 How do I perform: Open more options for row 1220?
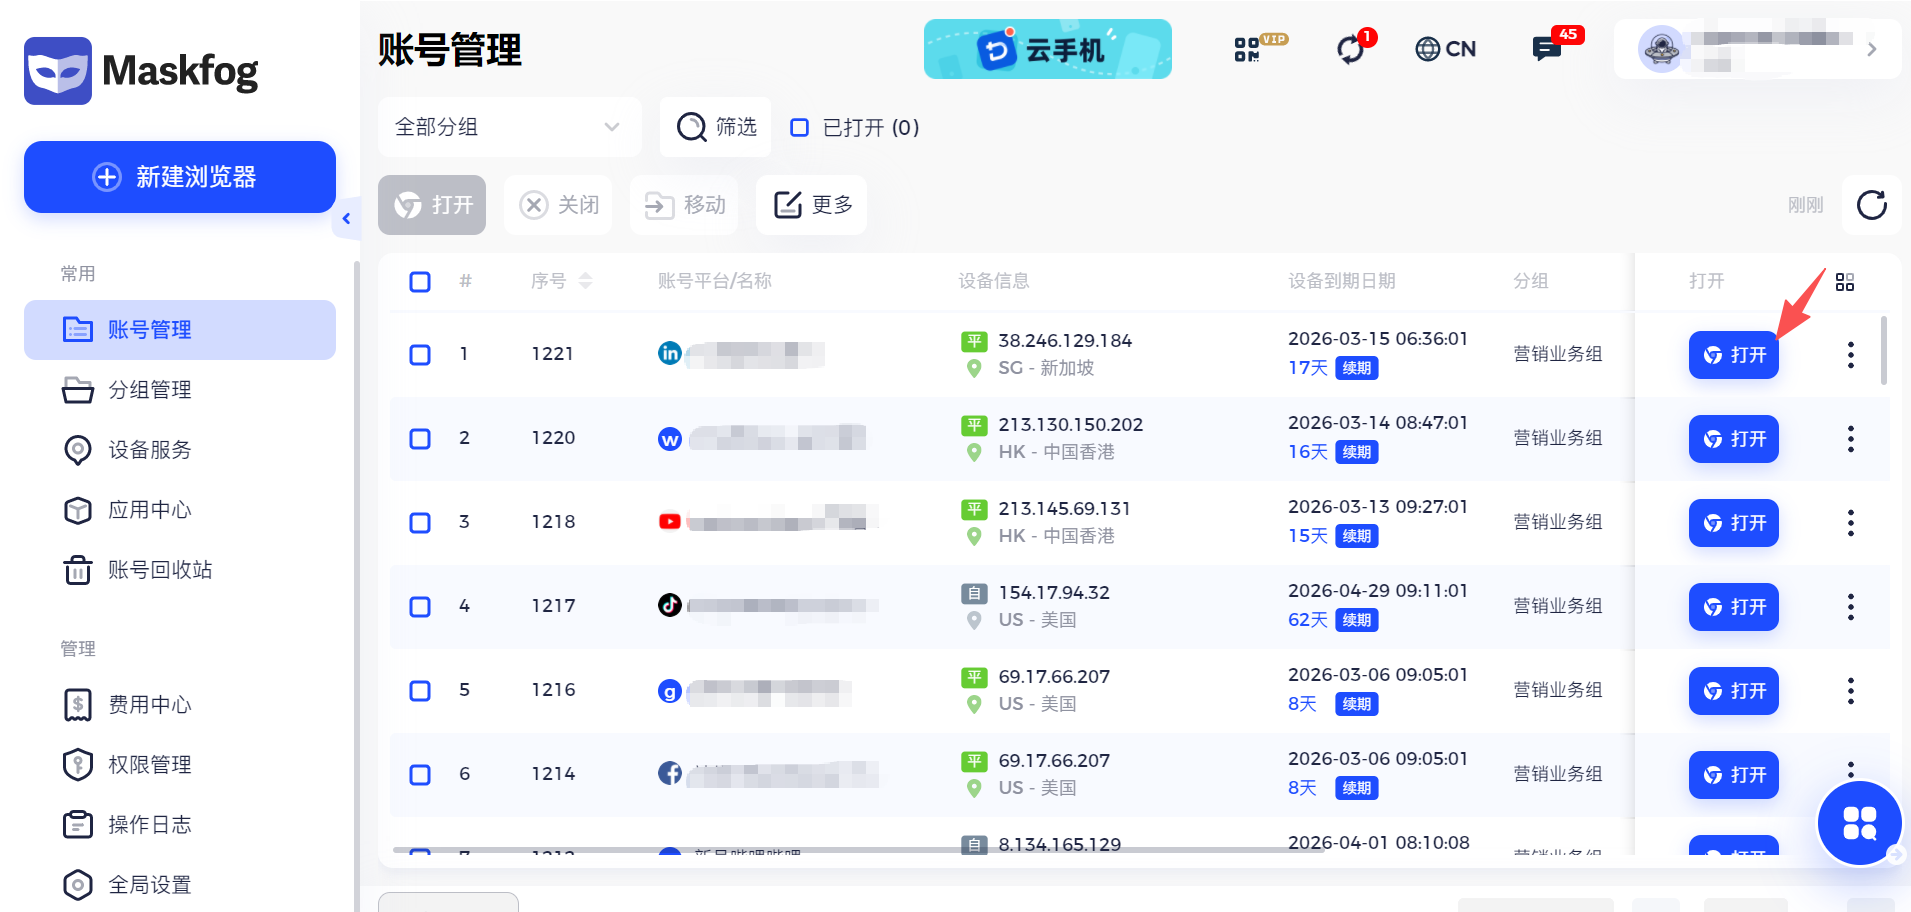click(x=1851, y=439)
